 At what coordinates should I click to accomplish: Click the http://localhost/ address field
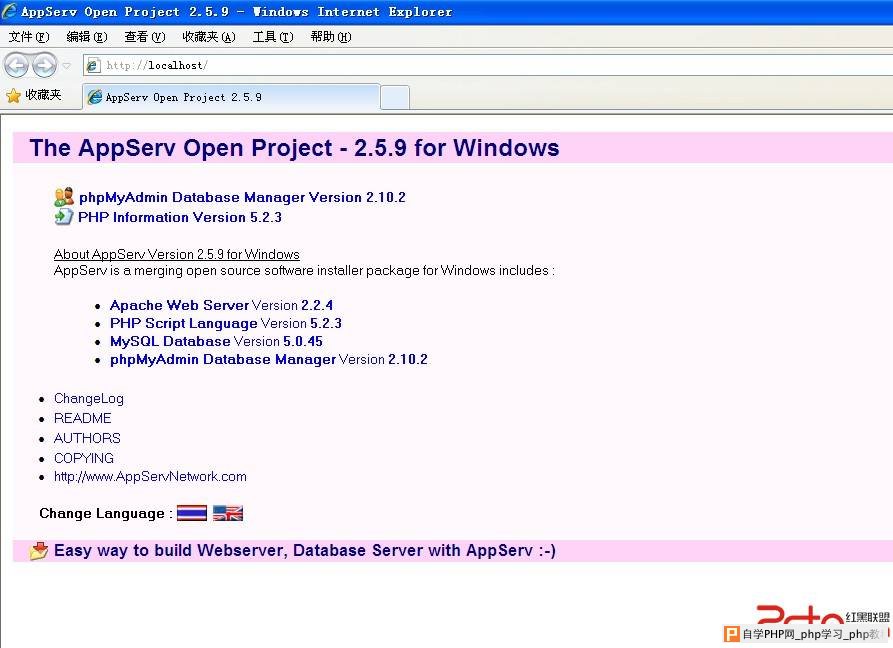[488, 65]
